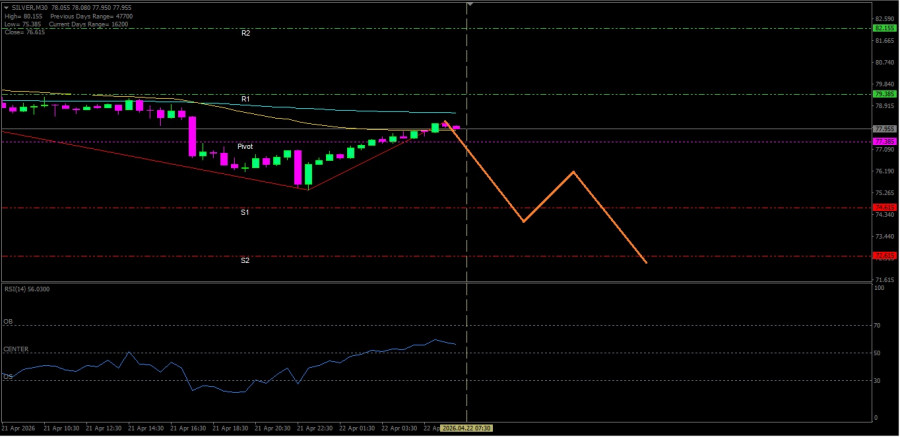The height and width of the screenshot is (437, 900).
Task: Click the red 74.615 price tag
Action: click(883, 208)
